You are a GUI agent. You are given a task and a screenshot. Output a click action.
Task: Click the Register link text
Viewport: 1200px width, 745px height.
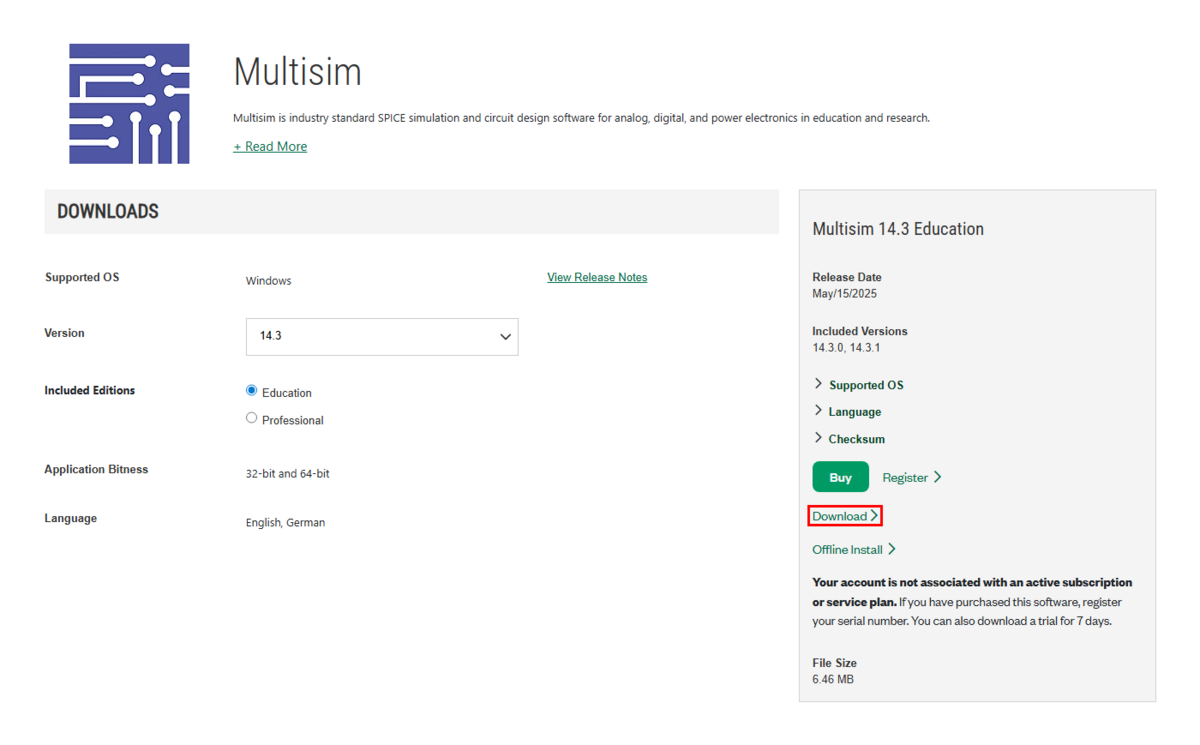pos(905,478)
